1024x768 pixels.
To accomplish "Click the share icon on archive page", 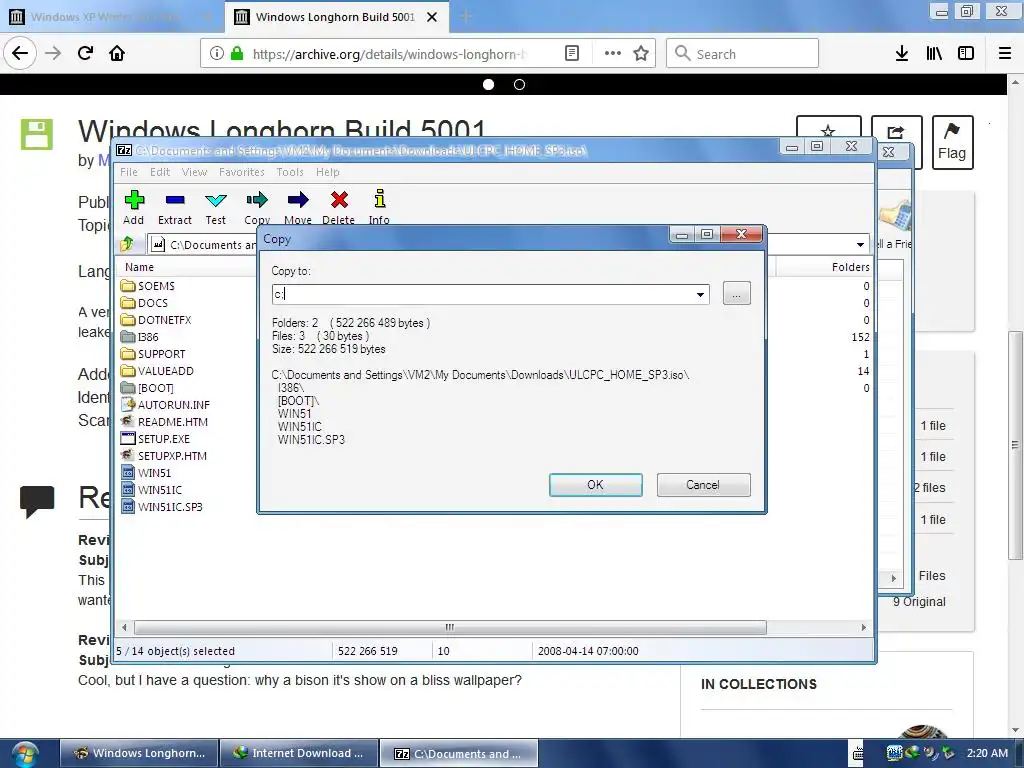I will [896, 133].
